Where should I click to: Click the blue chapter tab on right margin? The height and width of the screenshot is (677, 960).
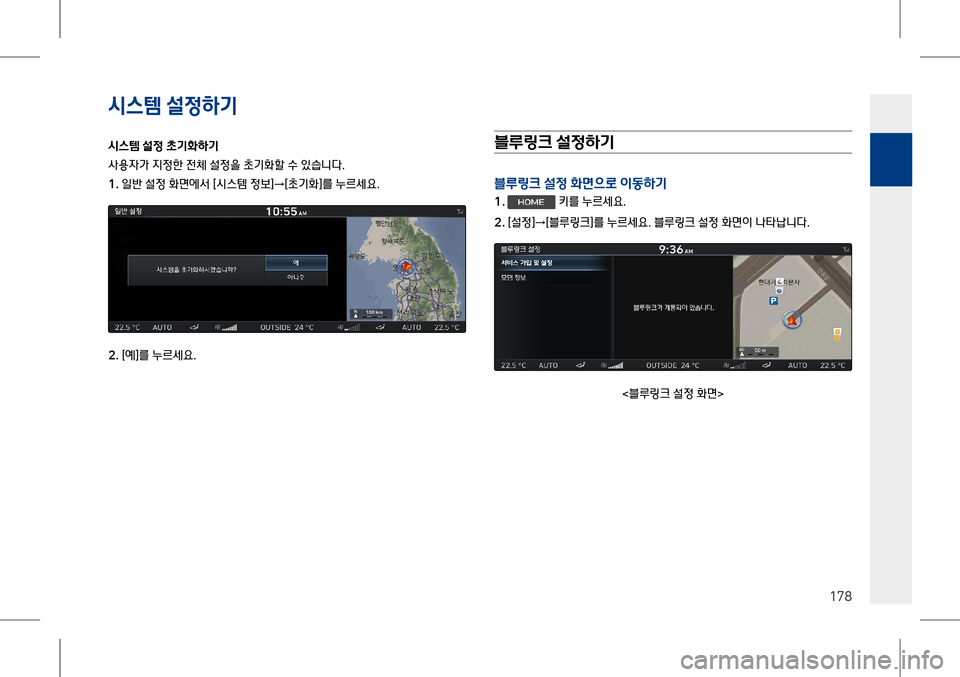point(891,159)
